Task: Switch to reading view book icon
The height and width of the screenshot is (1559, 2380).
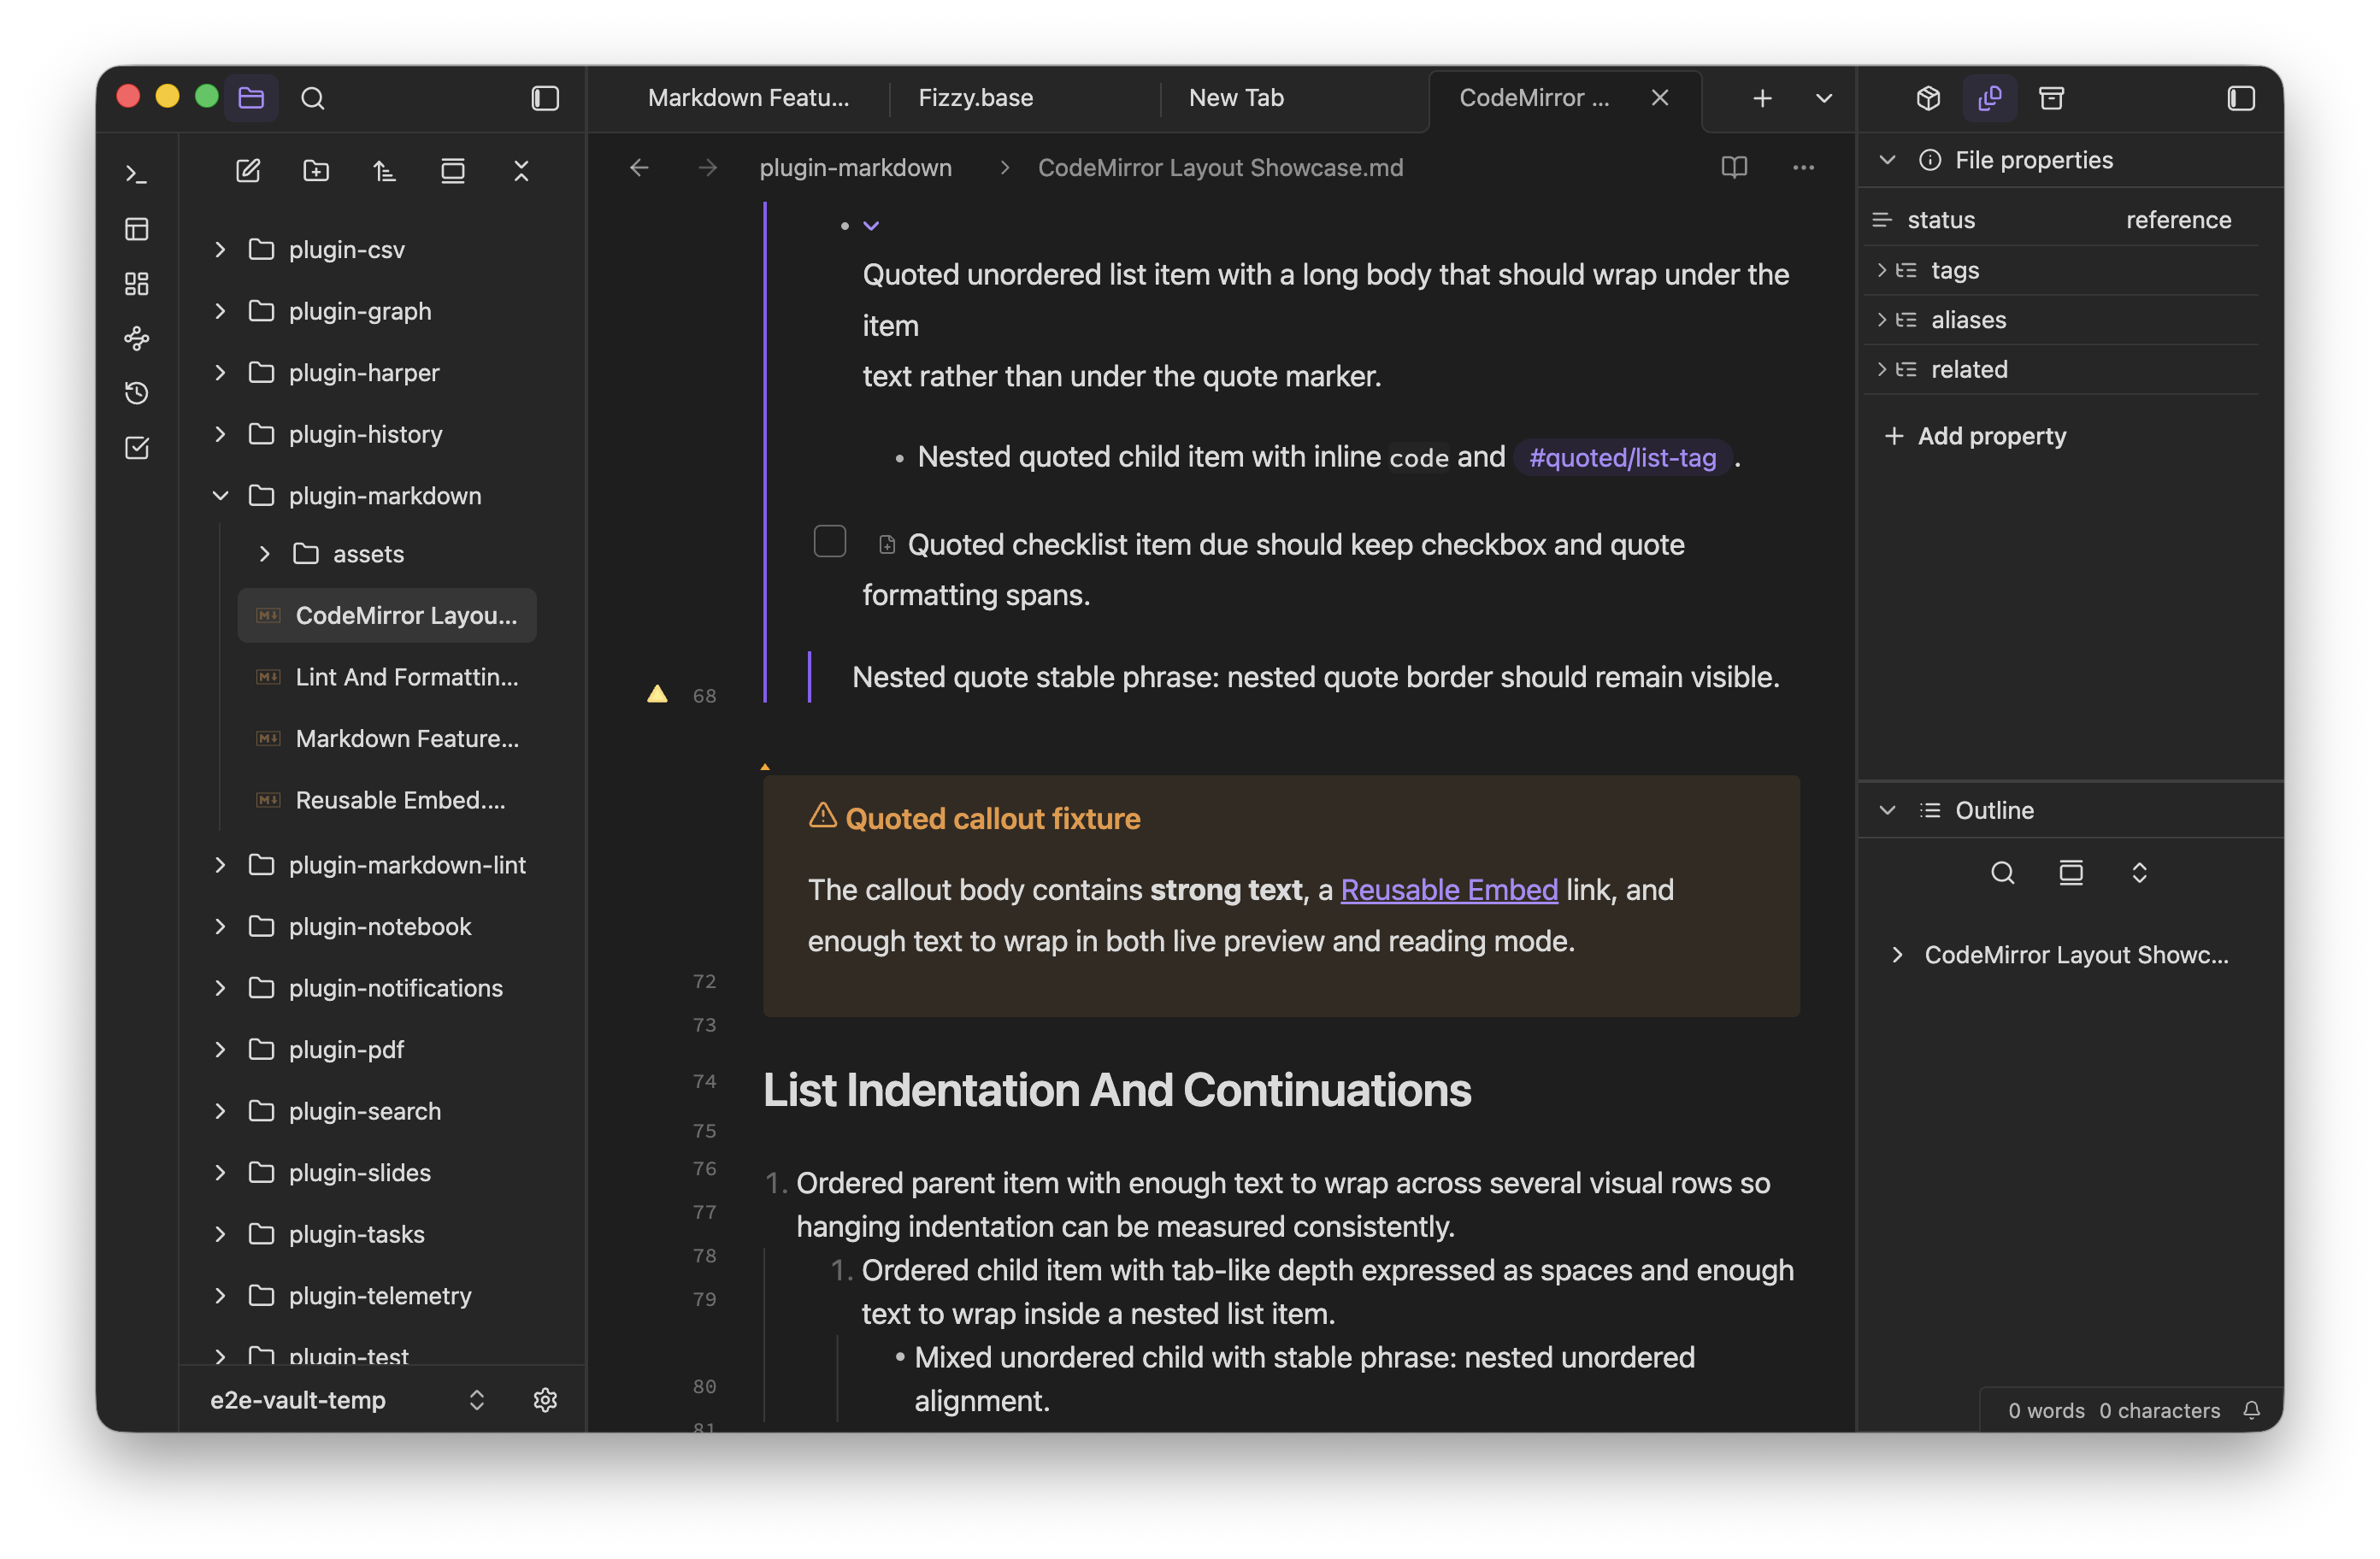Action: [1735, 167]
